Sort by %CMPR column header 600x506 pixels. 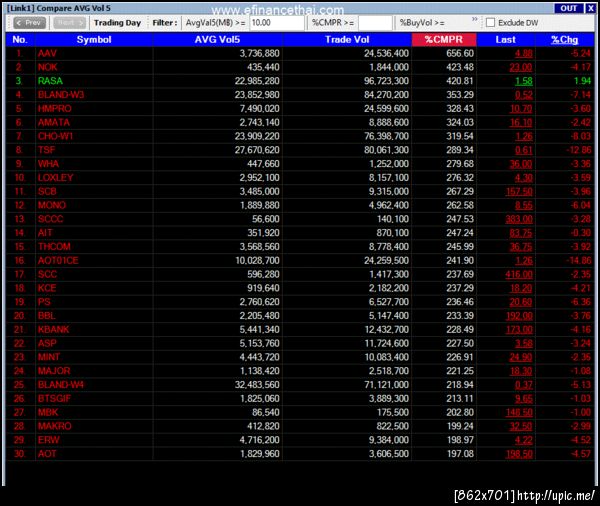coord(444,40)
